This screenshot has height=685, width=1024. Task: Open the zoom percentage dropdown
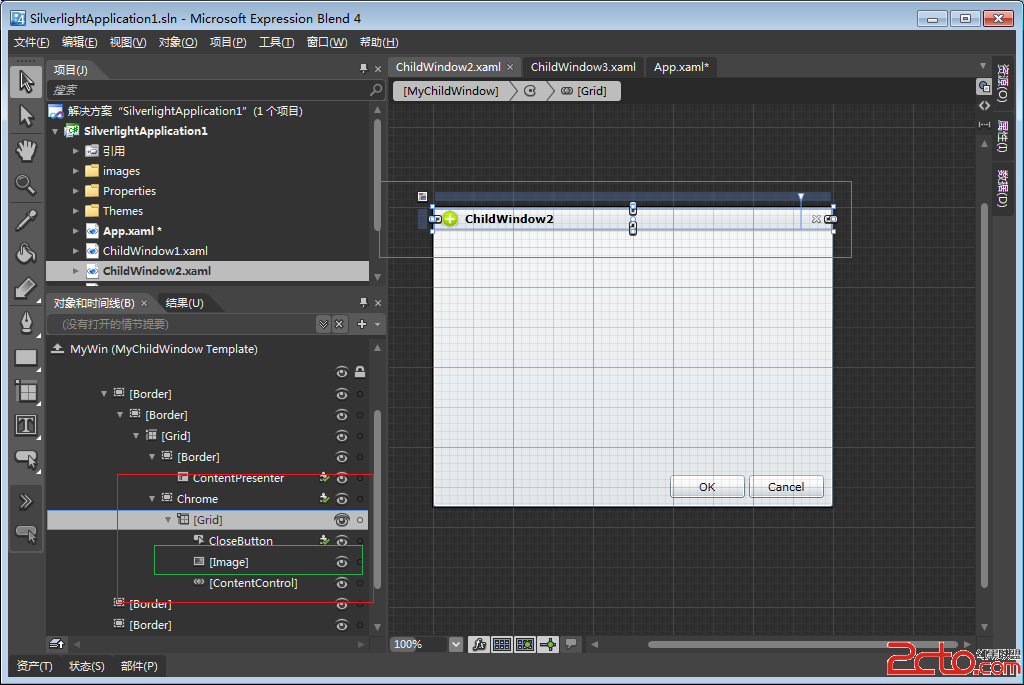click(456, 645)
